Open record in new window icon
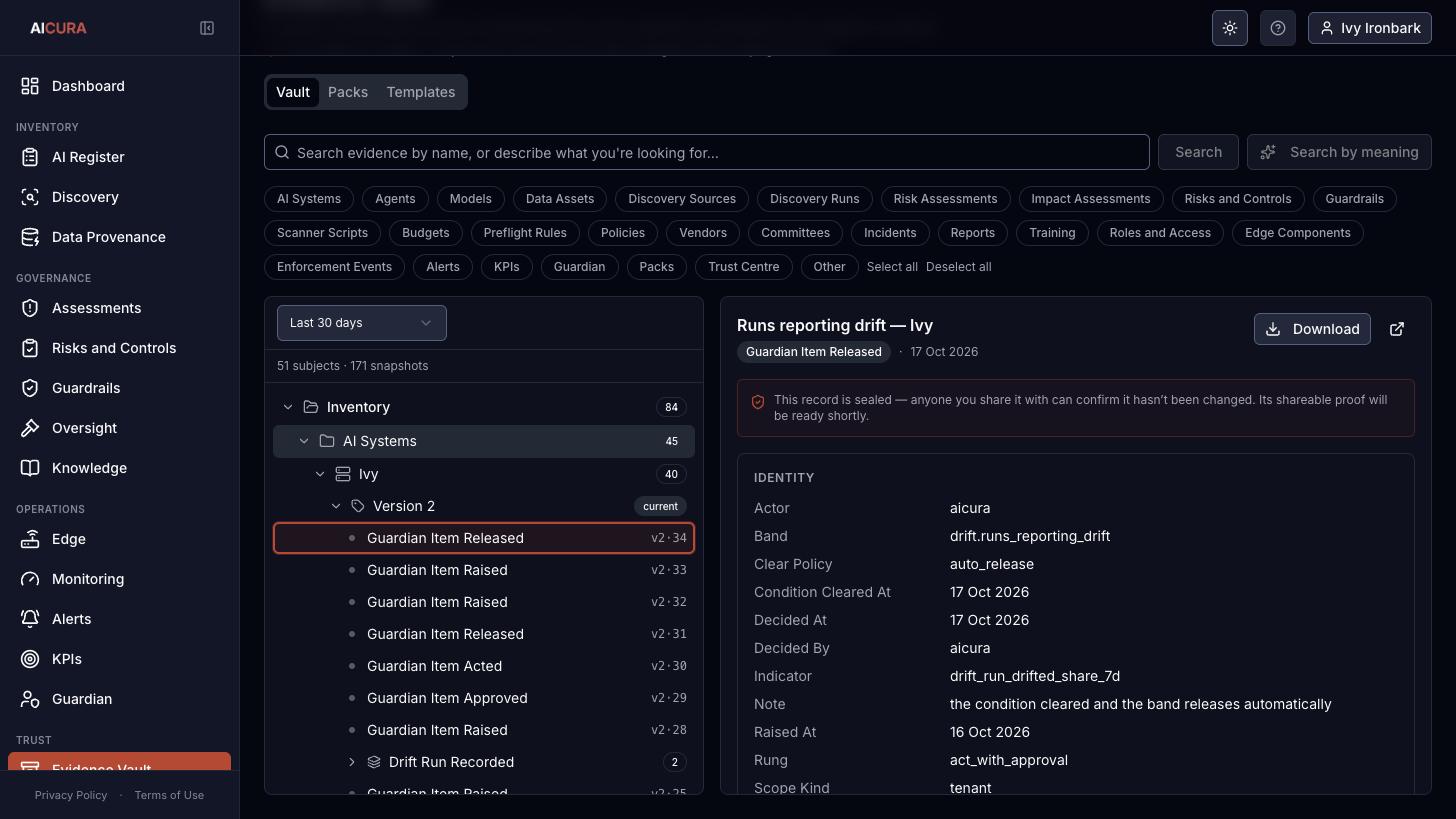The image size is (1456, 819). (x=1397, y=329)
